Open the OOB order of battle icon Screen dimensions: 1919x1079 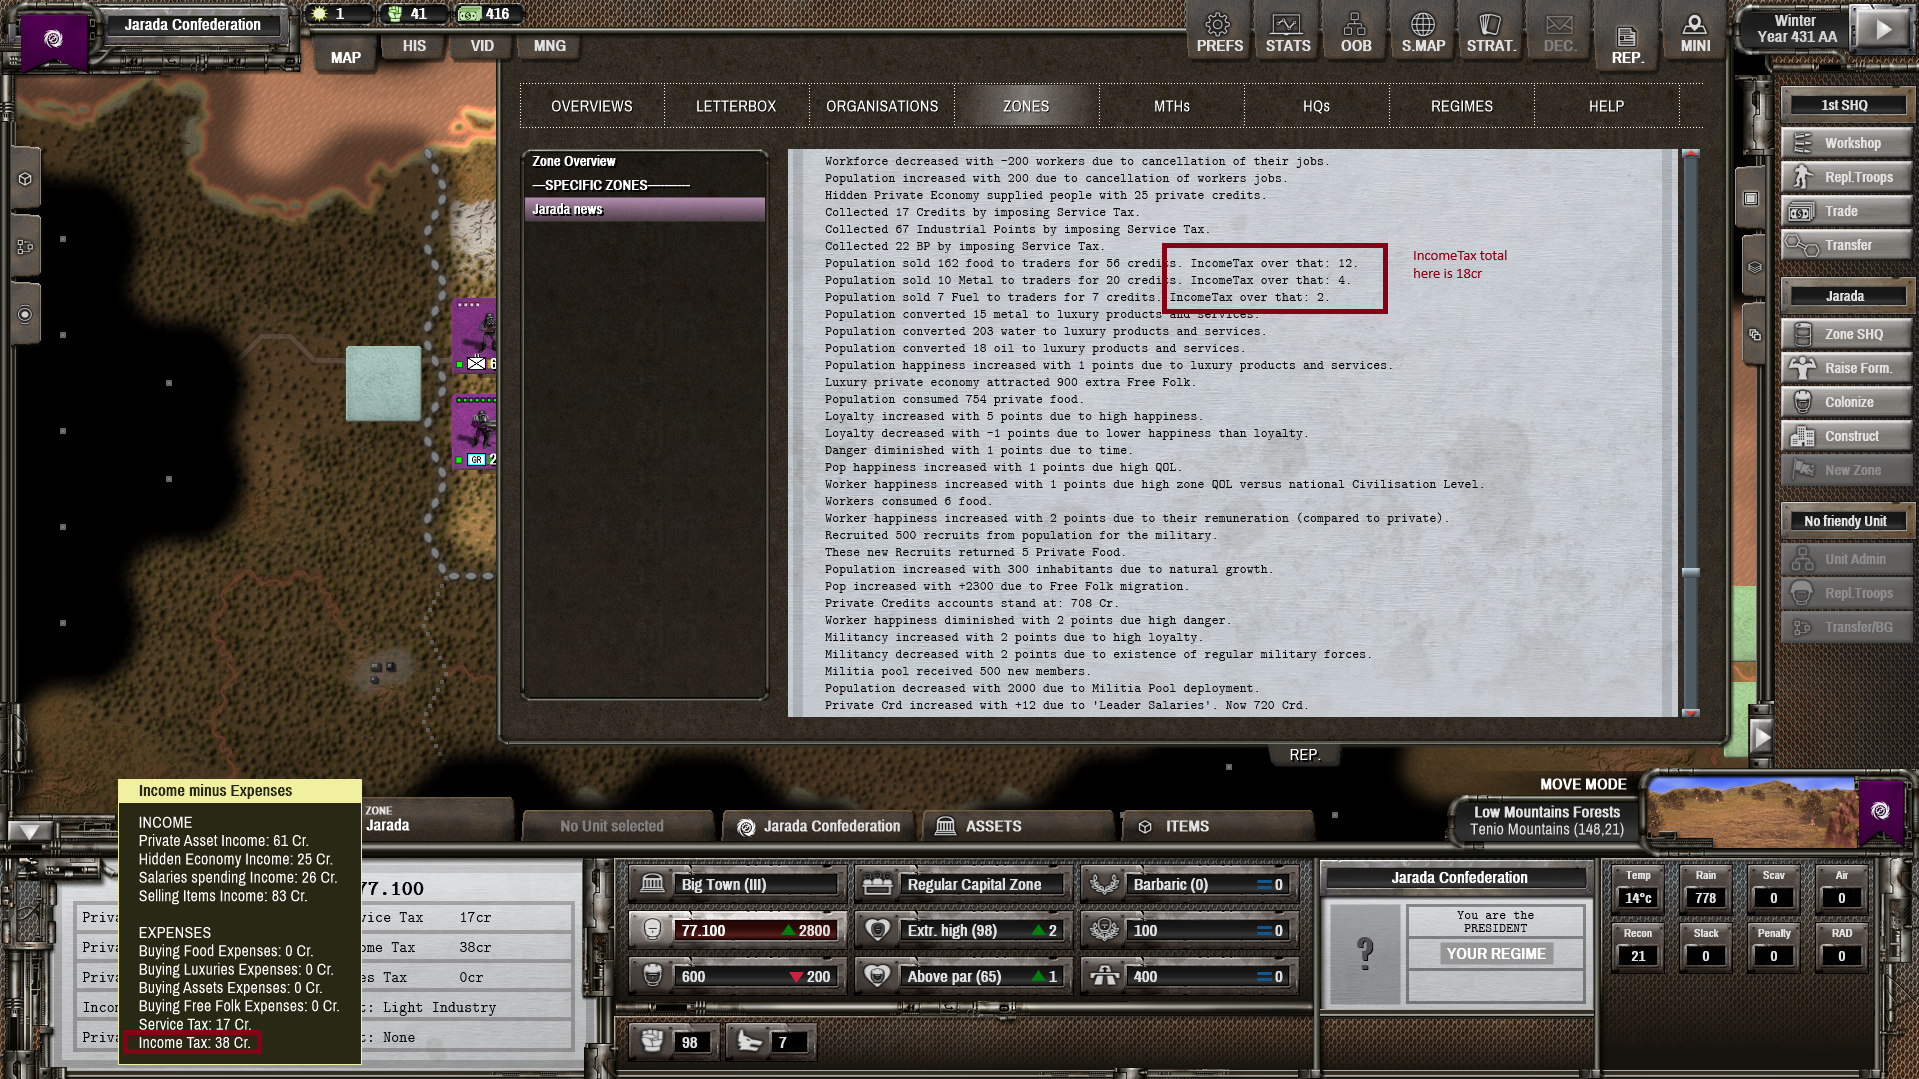point(1355,32)
